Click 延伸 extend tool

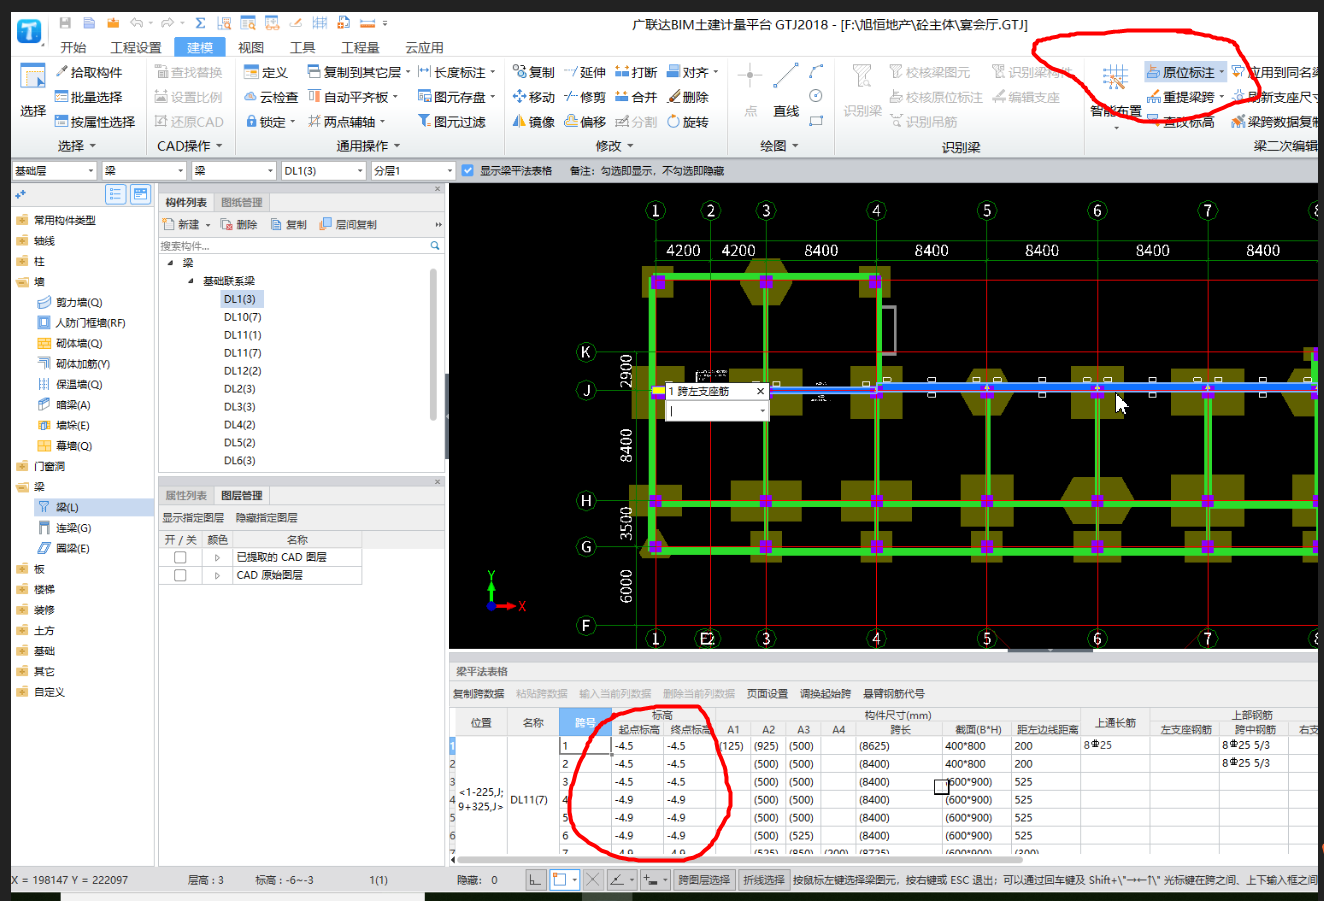pyautogui.click(x=585, y=72)
